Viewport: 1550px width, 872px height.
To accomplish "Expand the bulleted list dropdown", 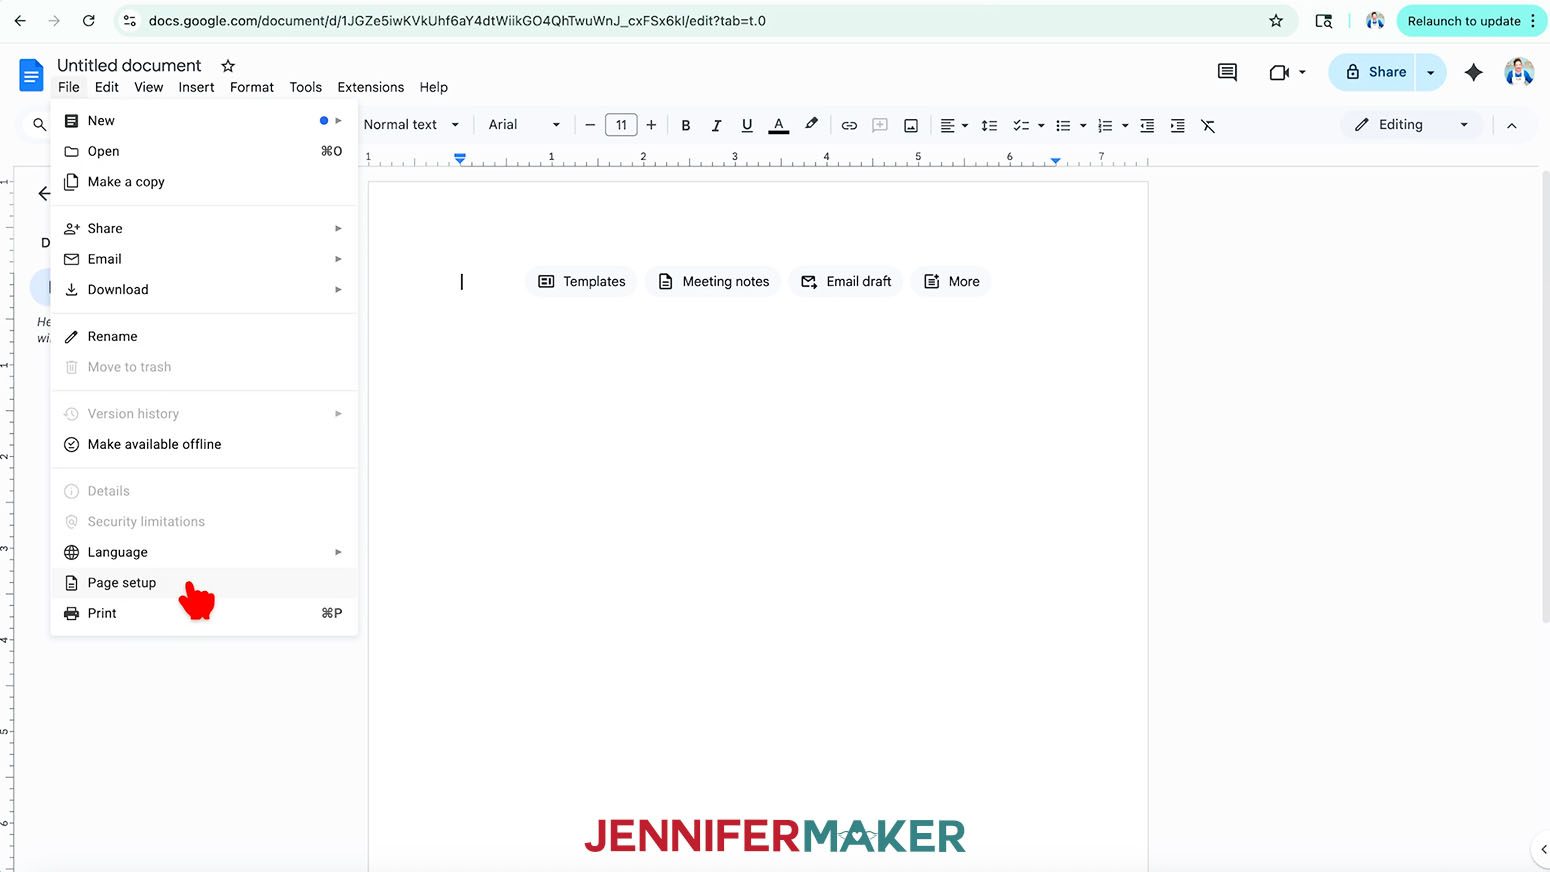I will [1083, 125].
